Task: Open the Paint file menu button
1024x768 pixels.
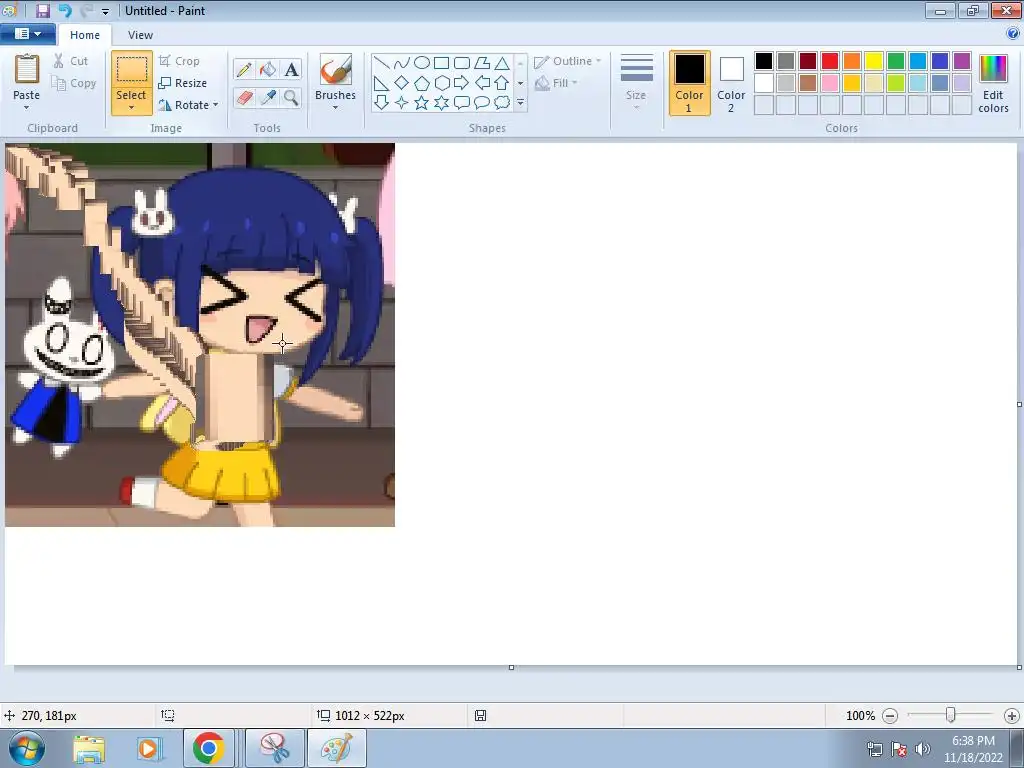Action: 27,34
